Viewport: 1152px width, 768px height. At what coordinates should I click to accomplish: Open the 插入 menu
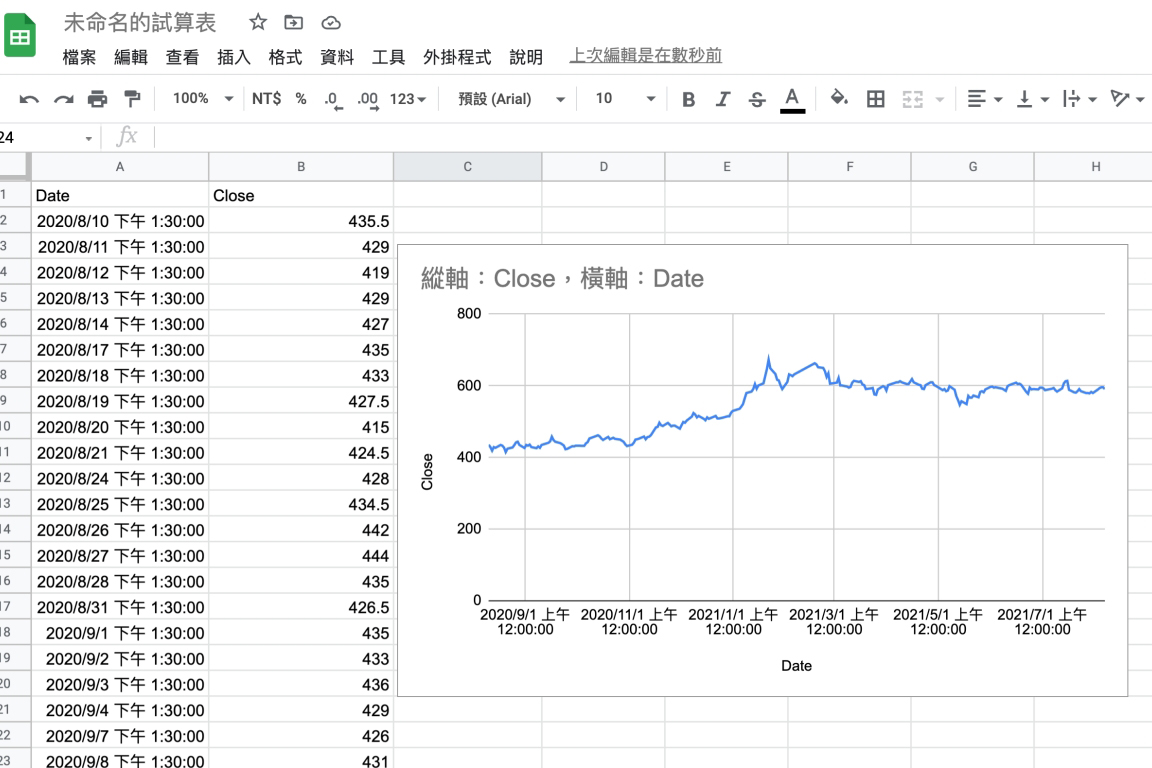(x=233, y=57)
